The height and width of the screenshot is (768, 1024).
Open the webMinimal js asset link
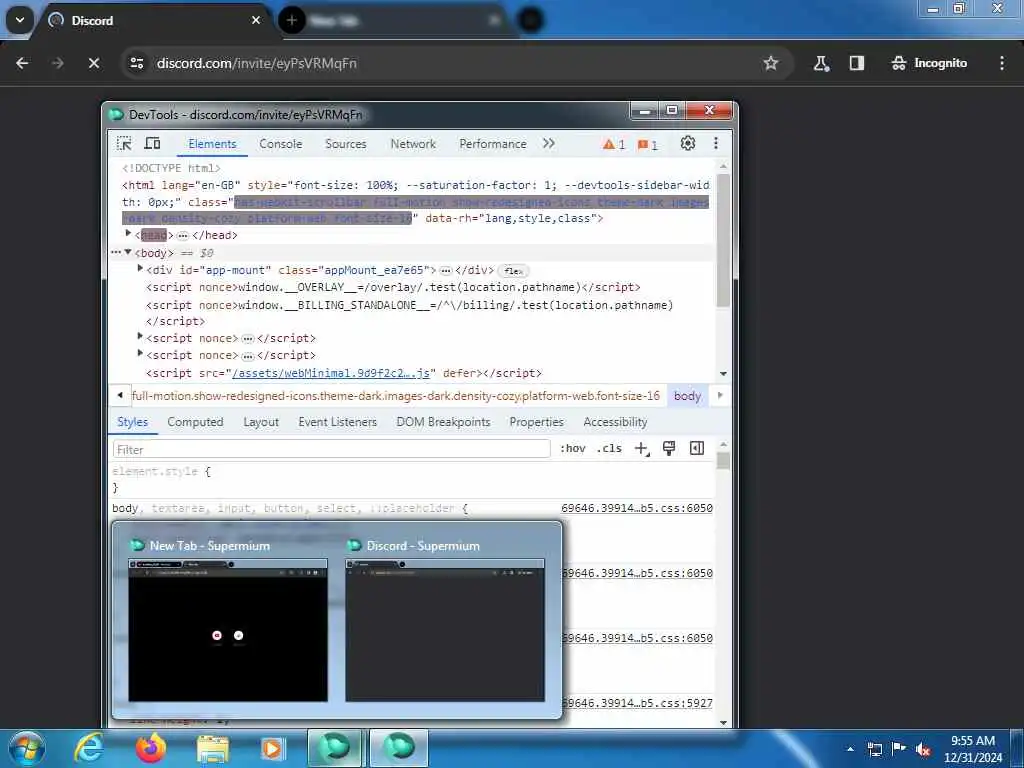point(331,373)
